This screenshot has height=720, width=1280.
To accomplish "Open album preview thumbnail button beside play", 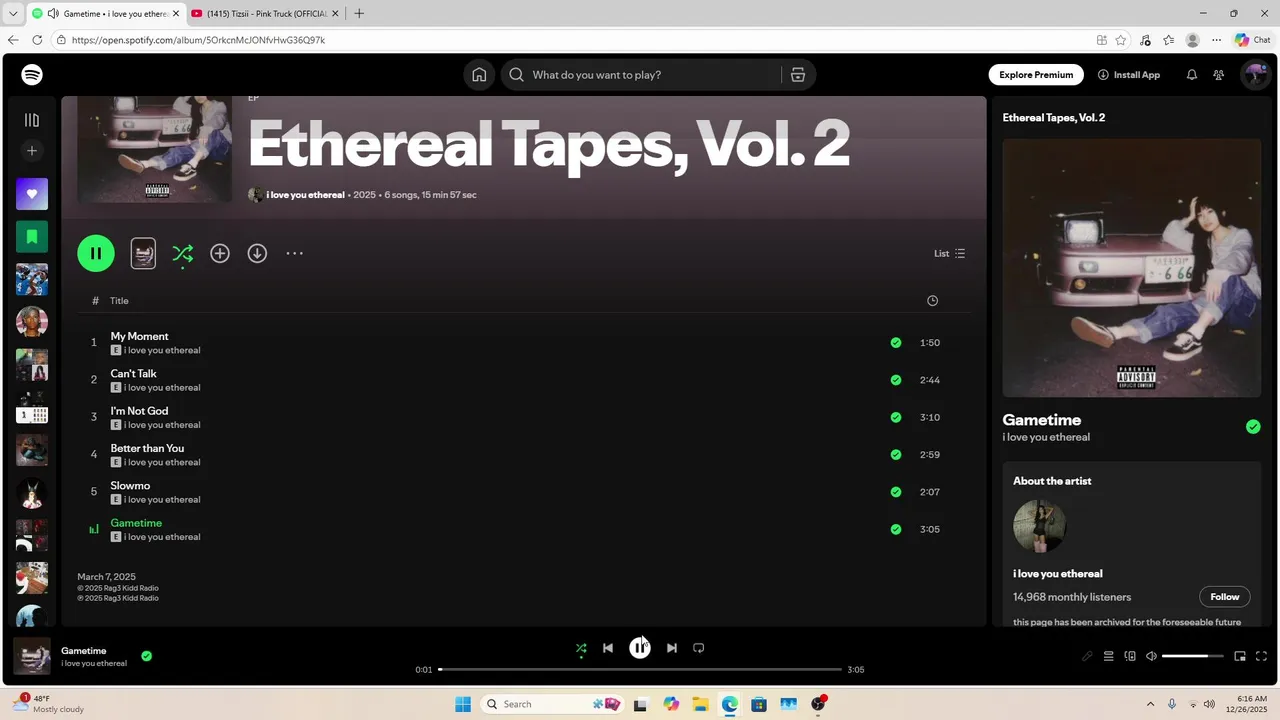I will click(143, 253).
